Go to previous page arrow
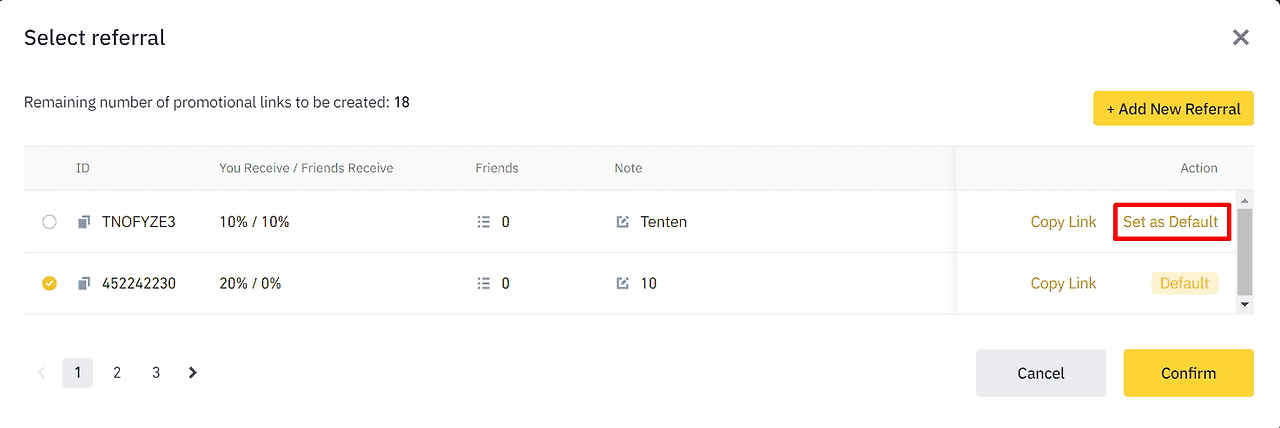The height and width of the screenshot is (428, 1280). click(x=42, y=373)
